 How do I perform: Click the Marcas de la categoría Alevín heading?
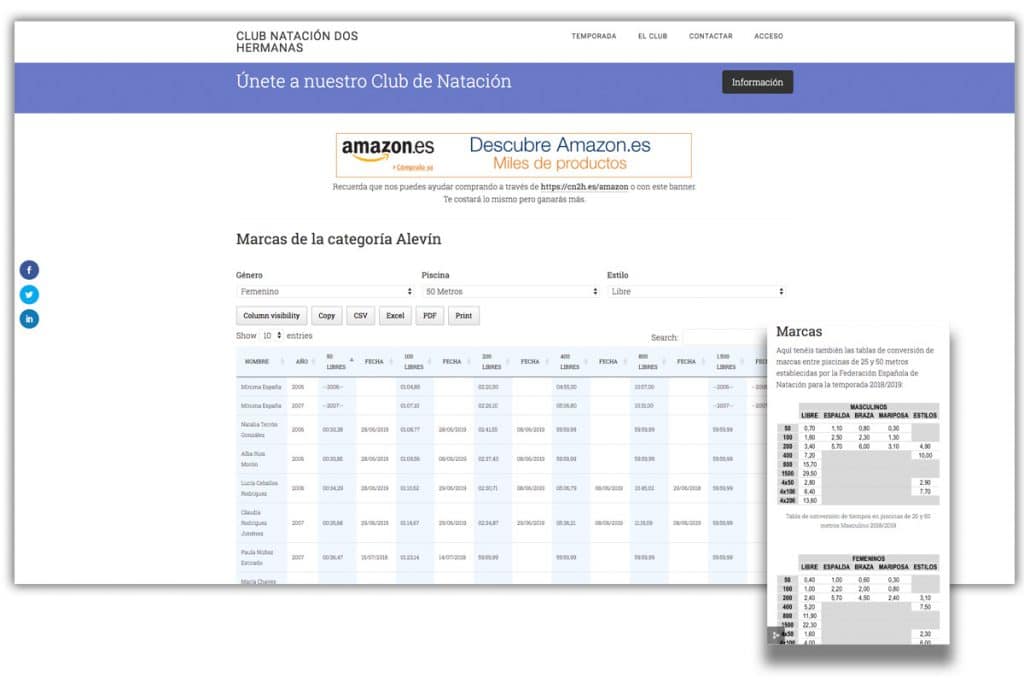point(338,239)
